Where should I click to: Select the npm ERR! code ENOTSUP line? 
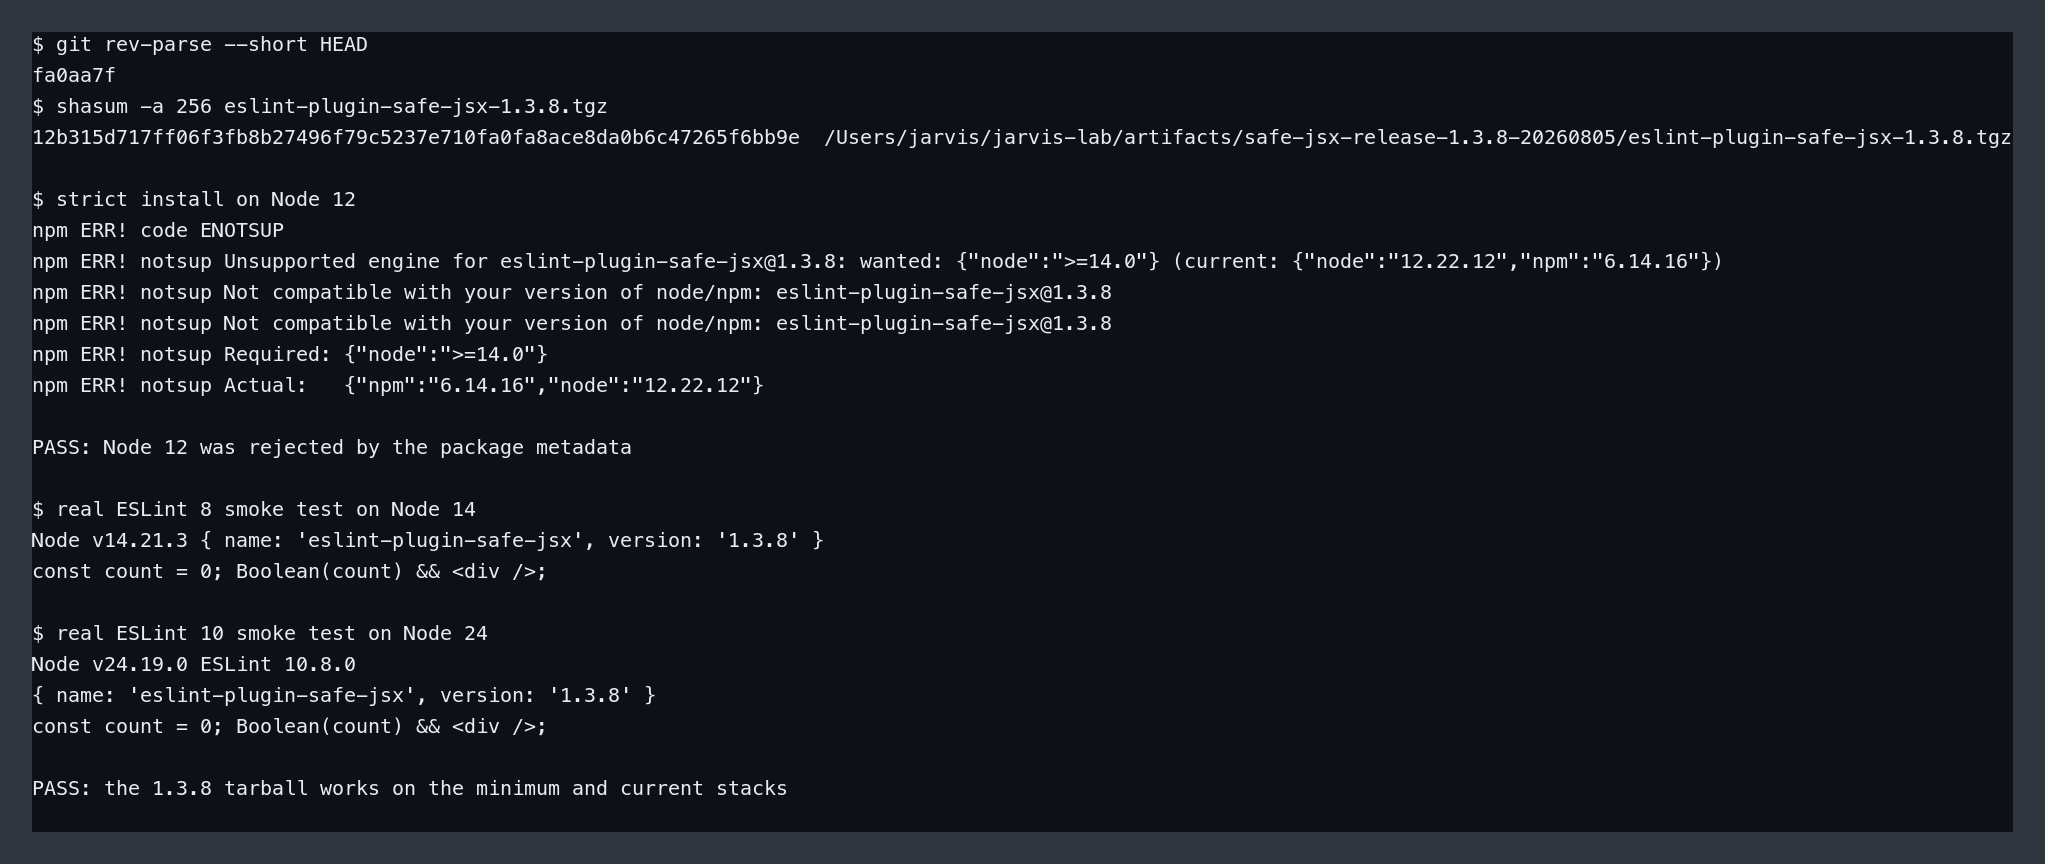pyautogui.click(x=158, y=231)
